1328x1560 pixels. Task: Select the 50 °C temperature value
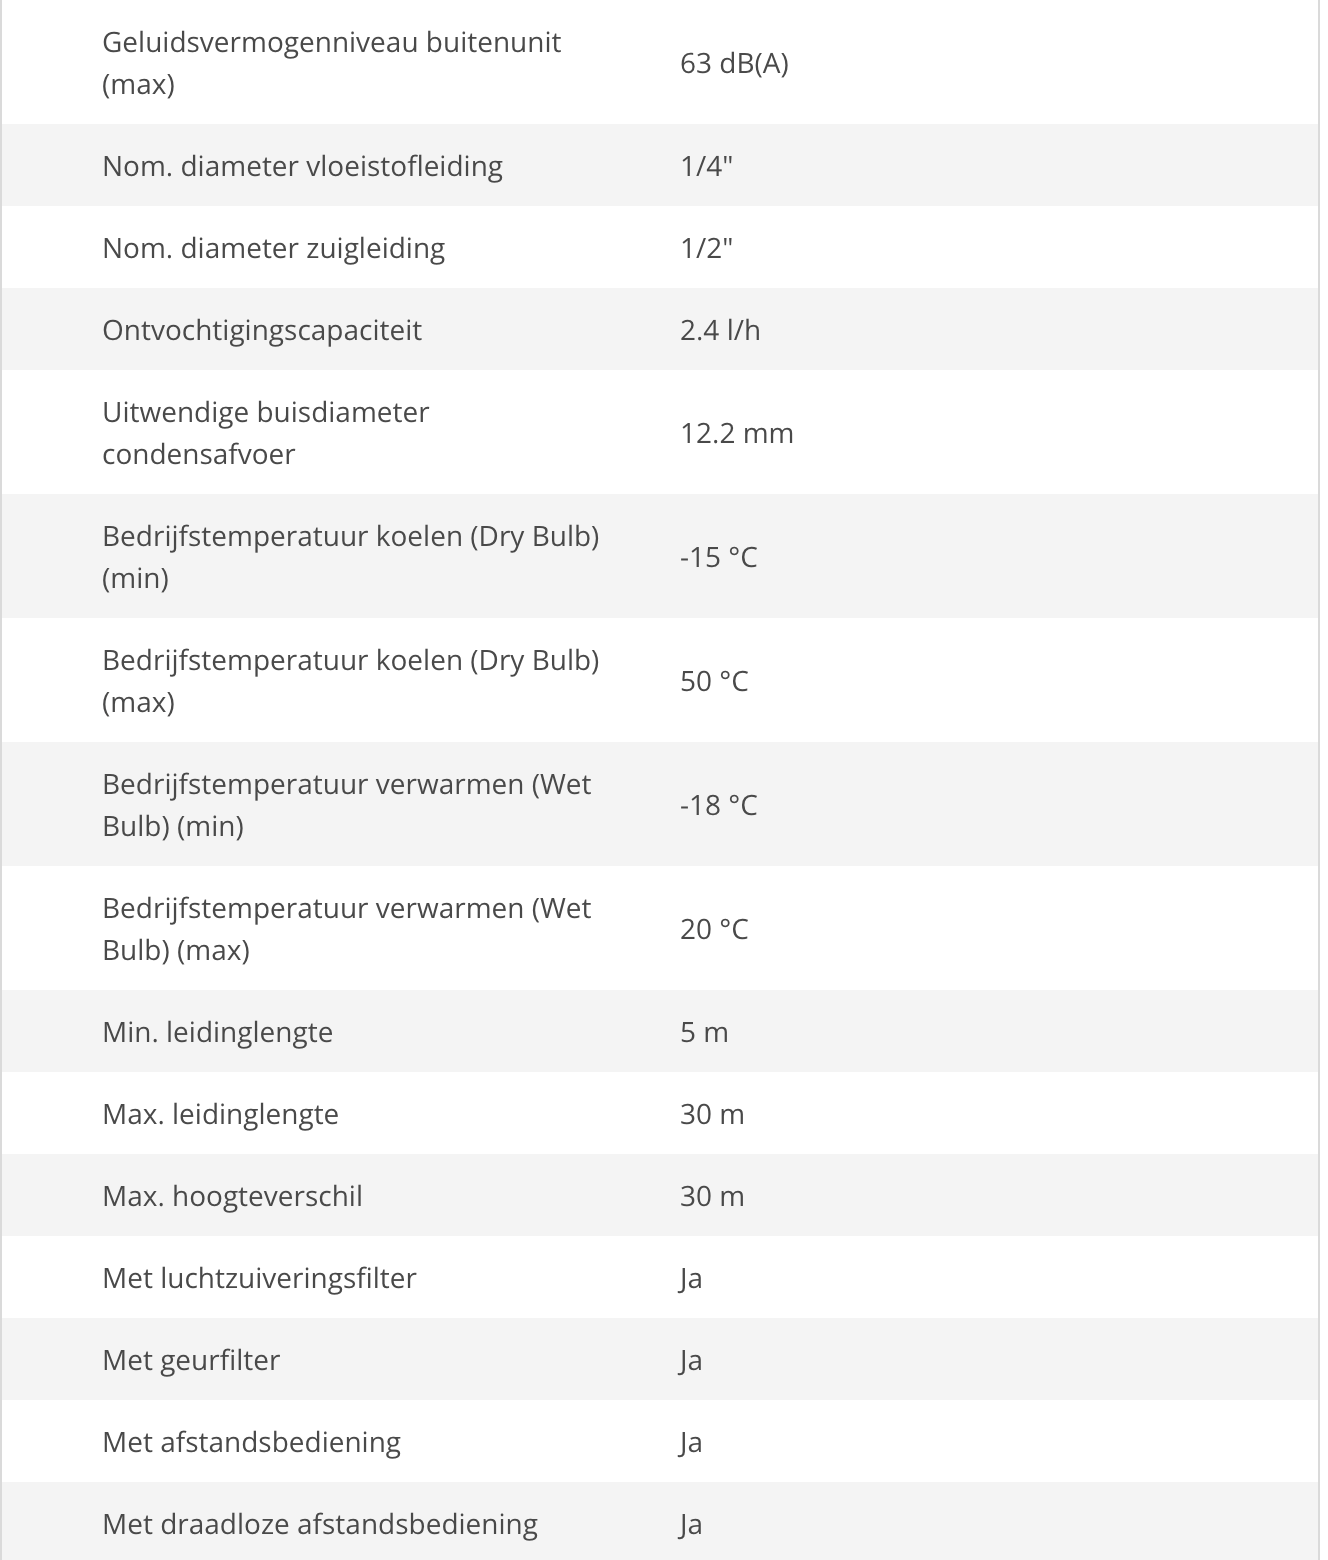714,681
